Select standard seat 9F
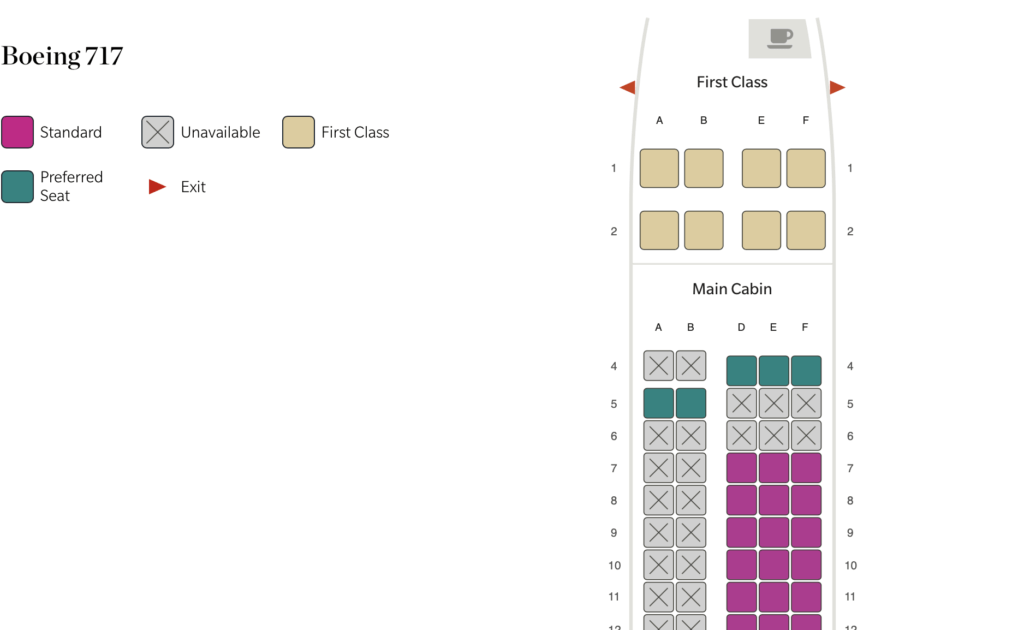The width and height of the screenshot is (1024, 630). pos(806,533)
